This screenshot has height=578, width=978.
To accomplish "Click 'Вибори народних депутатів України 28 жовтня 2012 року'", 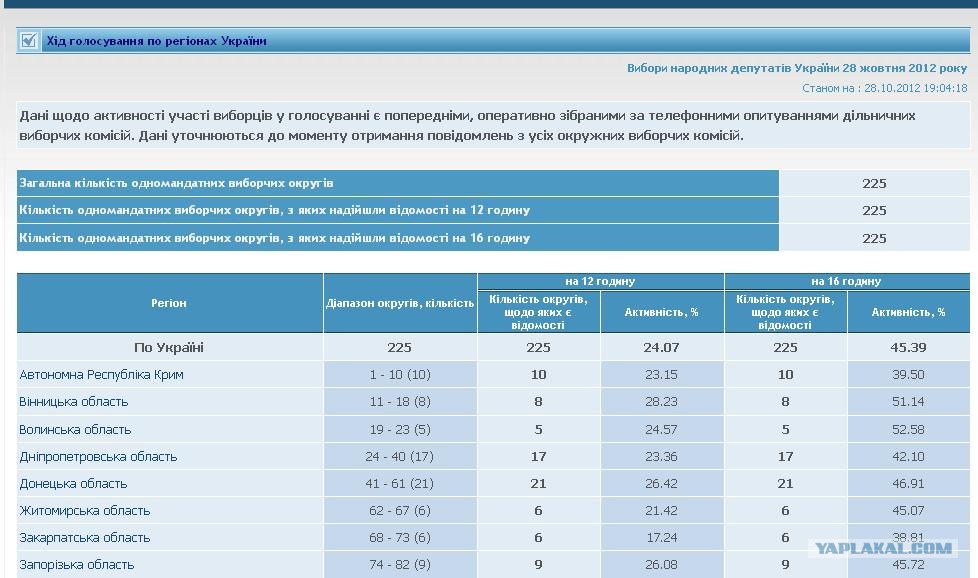I will tap(796, 68).
